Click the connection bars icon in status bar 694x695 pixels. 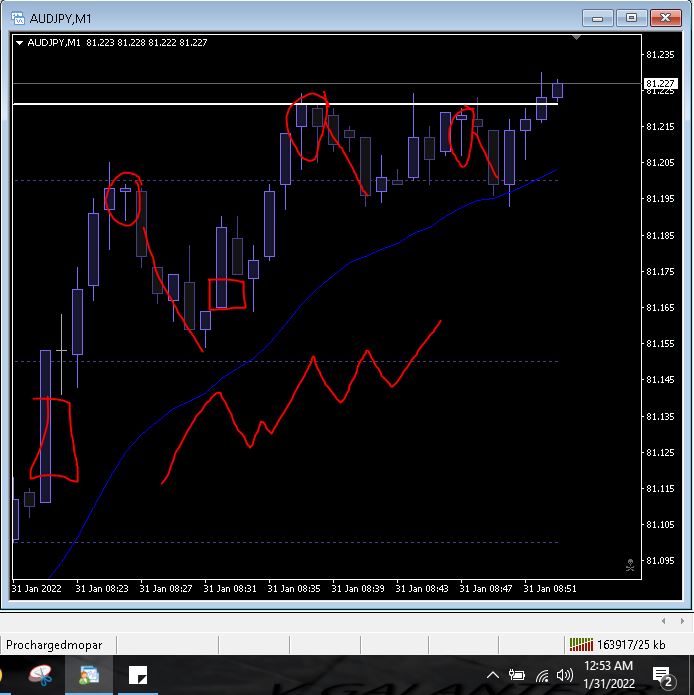[581, 644]
